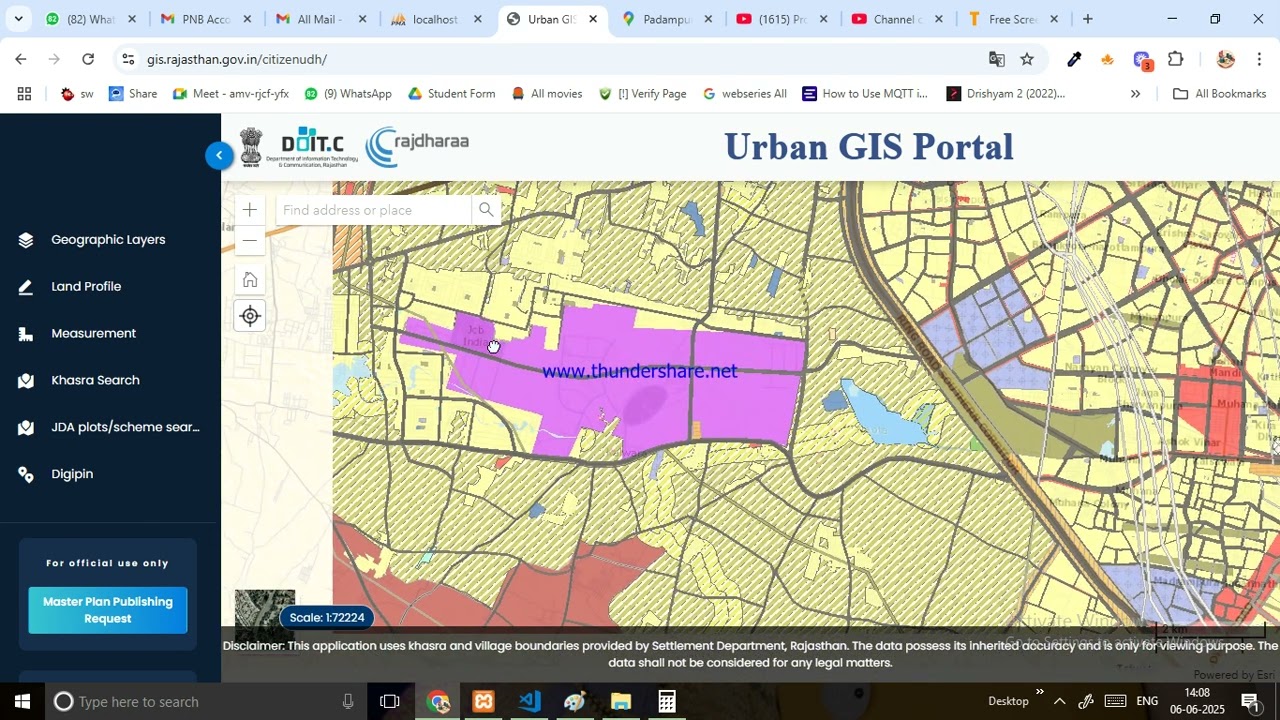Open the Windows Start menu
The width and height of the screenshot is (1280, 720).
(22, 702)
